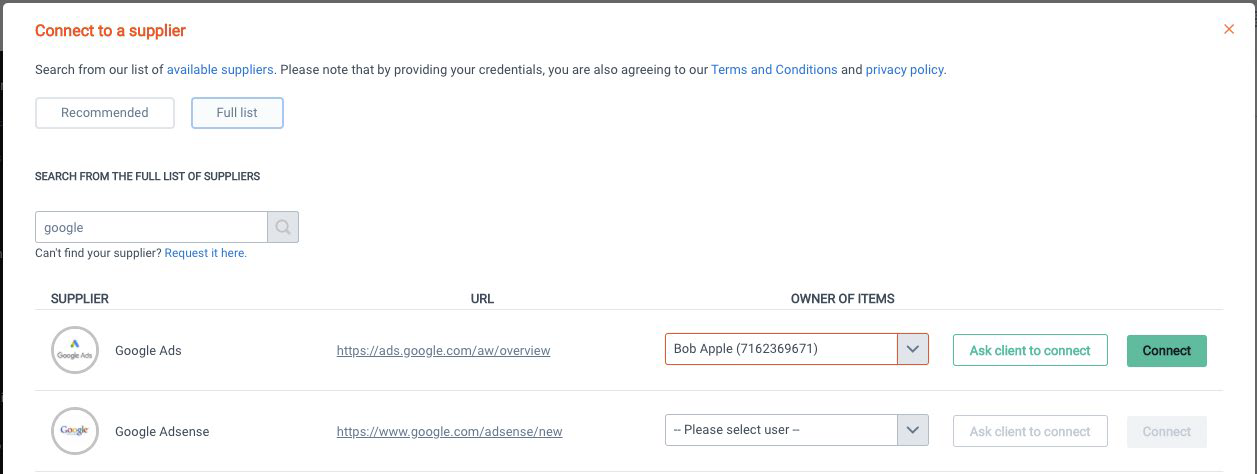Click the Request it here link
The image size is (1257, 474).
tap(205, 253)
